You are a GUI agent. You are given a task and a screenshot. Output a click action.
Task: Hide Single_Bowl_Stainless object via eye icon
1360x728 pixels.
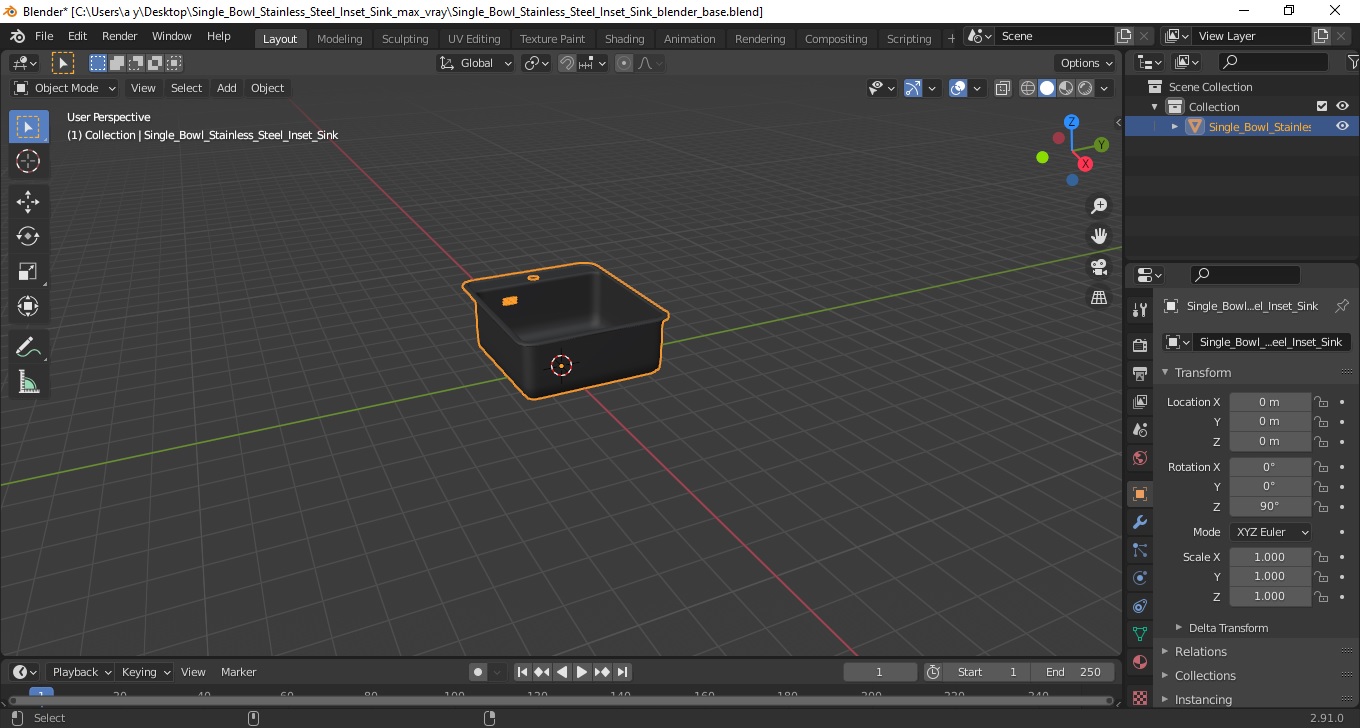(1342, 126)
